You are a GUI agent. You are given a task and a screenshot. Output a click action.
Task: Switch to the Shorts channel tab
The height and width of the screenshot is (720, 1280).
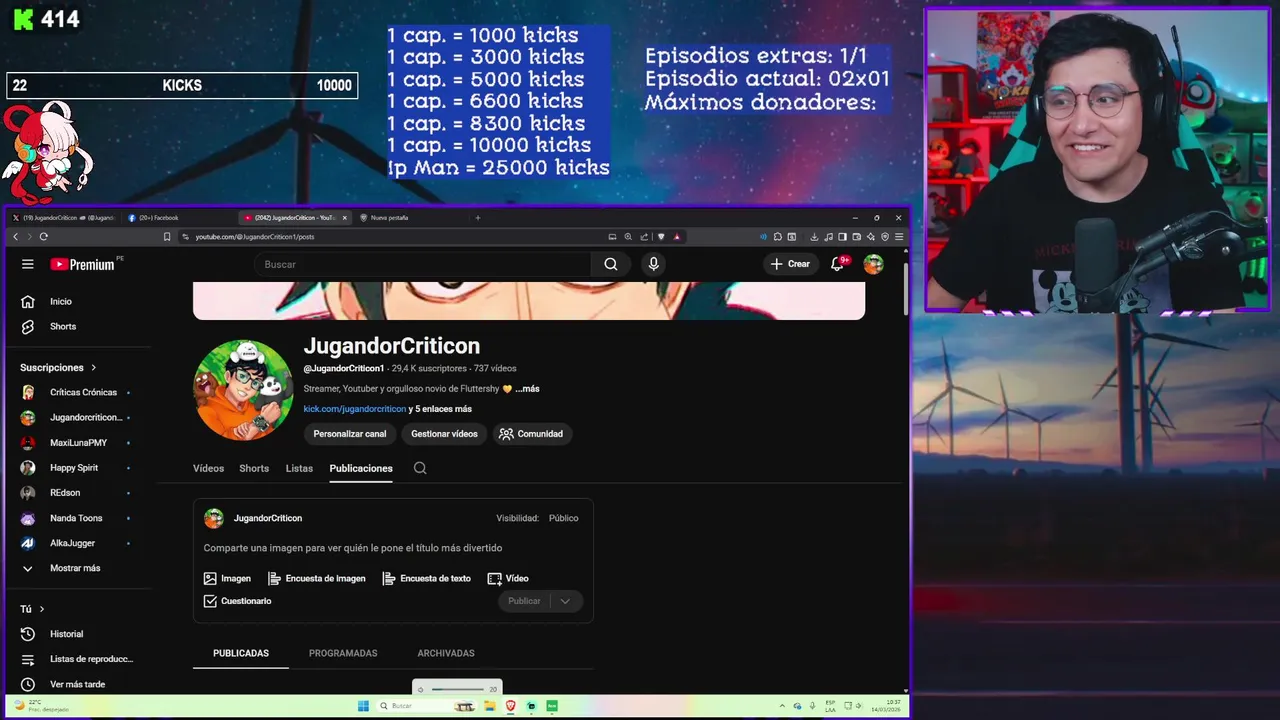point(254,468)
